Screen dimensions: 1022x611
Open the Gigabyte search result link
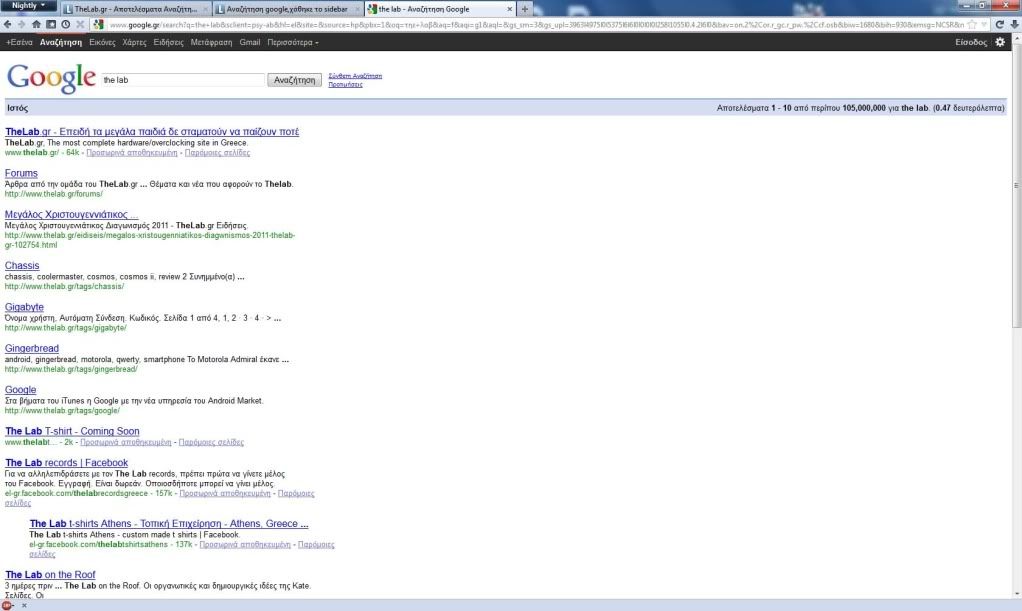tap(24, 307)
